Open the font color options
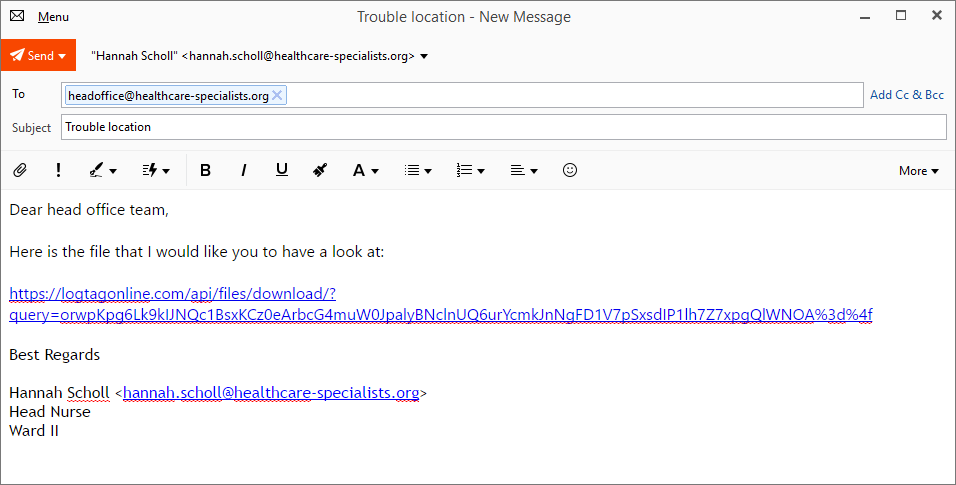The height and width of the screenshot is (485, 956). (365, 171)
